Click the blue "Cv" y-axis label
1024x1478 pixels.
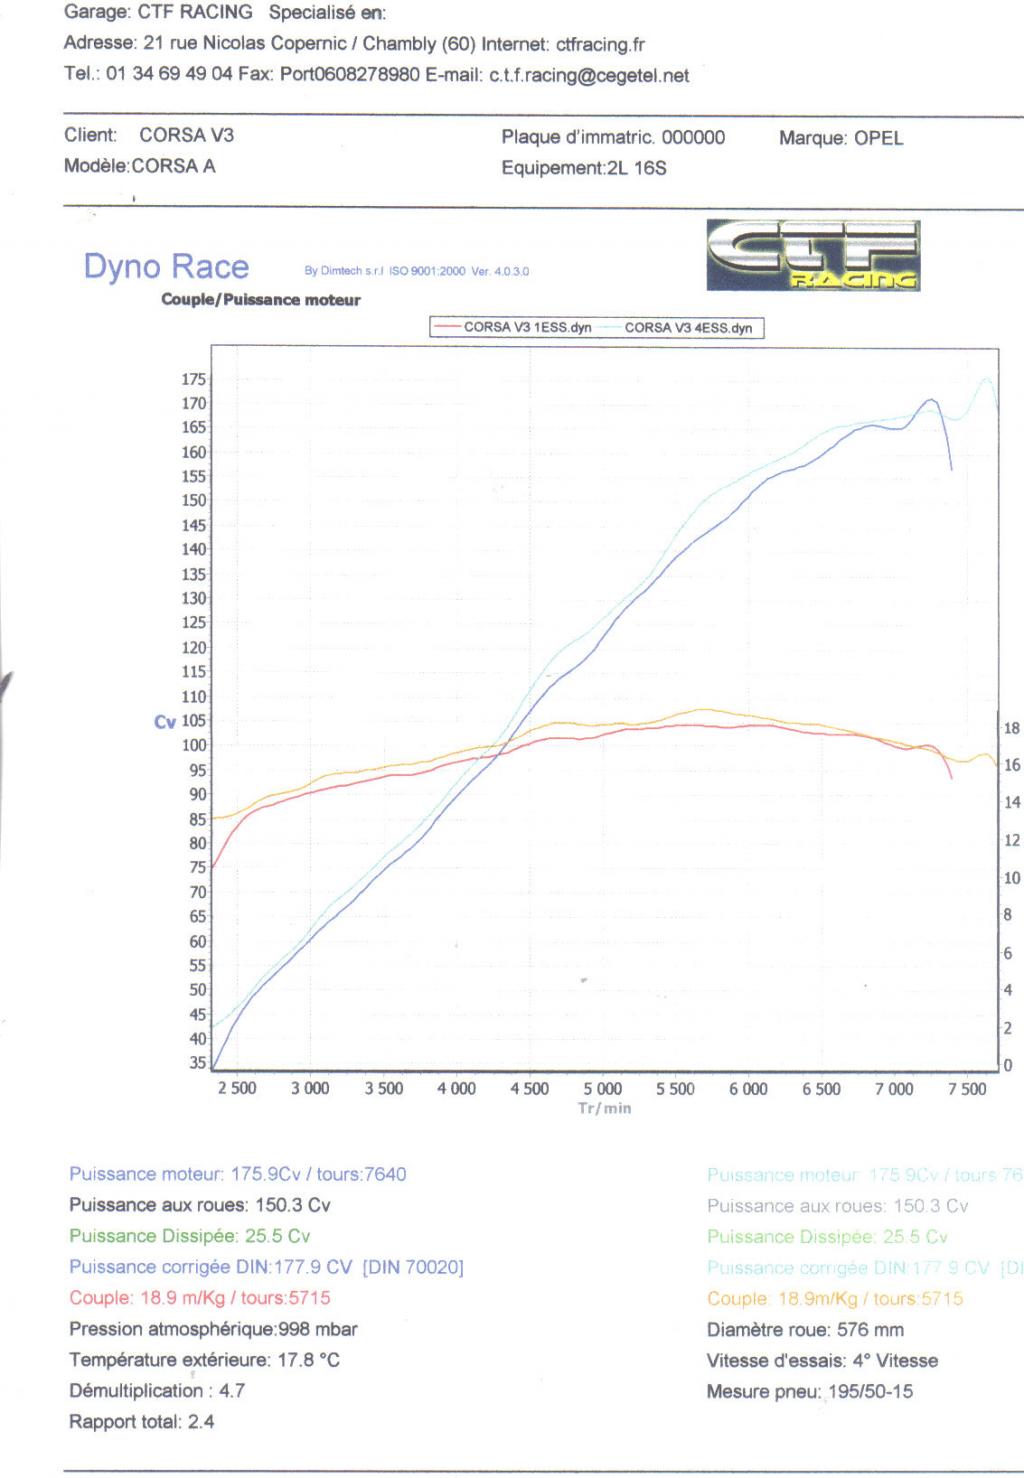point(165,722)
